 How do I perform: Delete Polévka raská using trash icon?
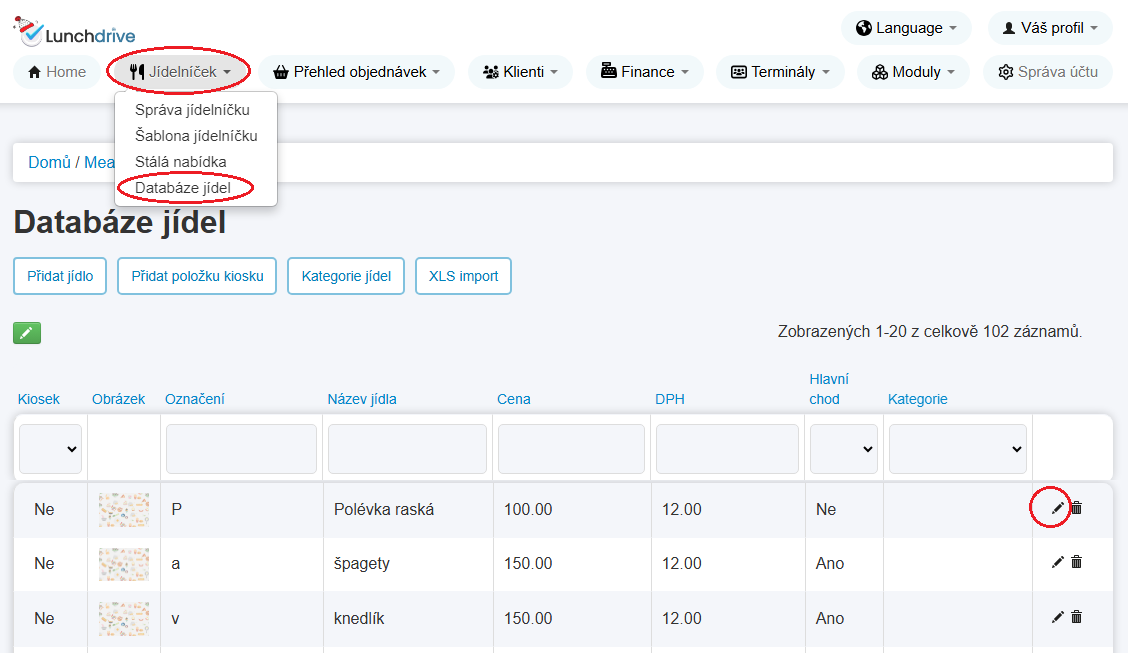point(1076,508)
